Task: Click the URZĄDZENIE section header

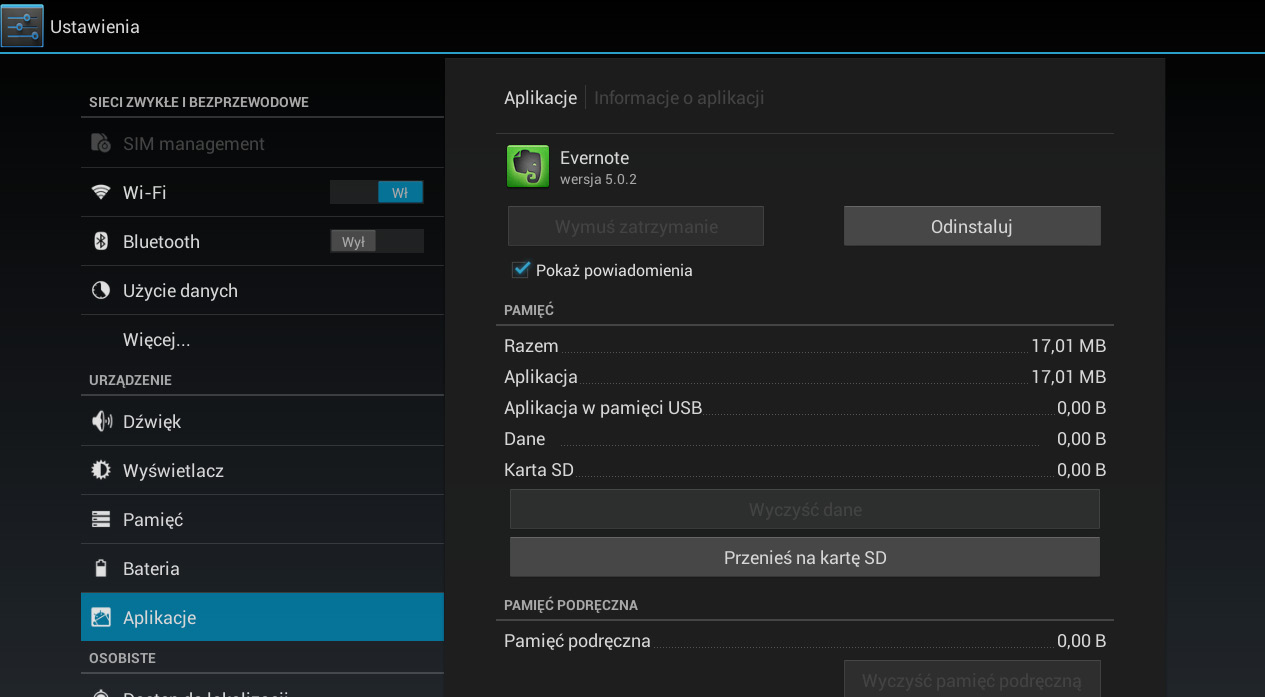Action: (x=130, y=380)
